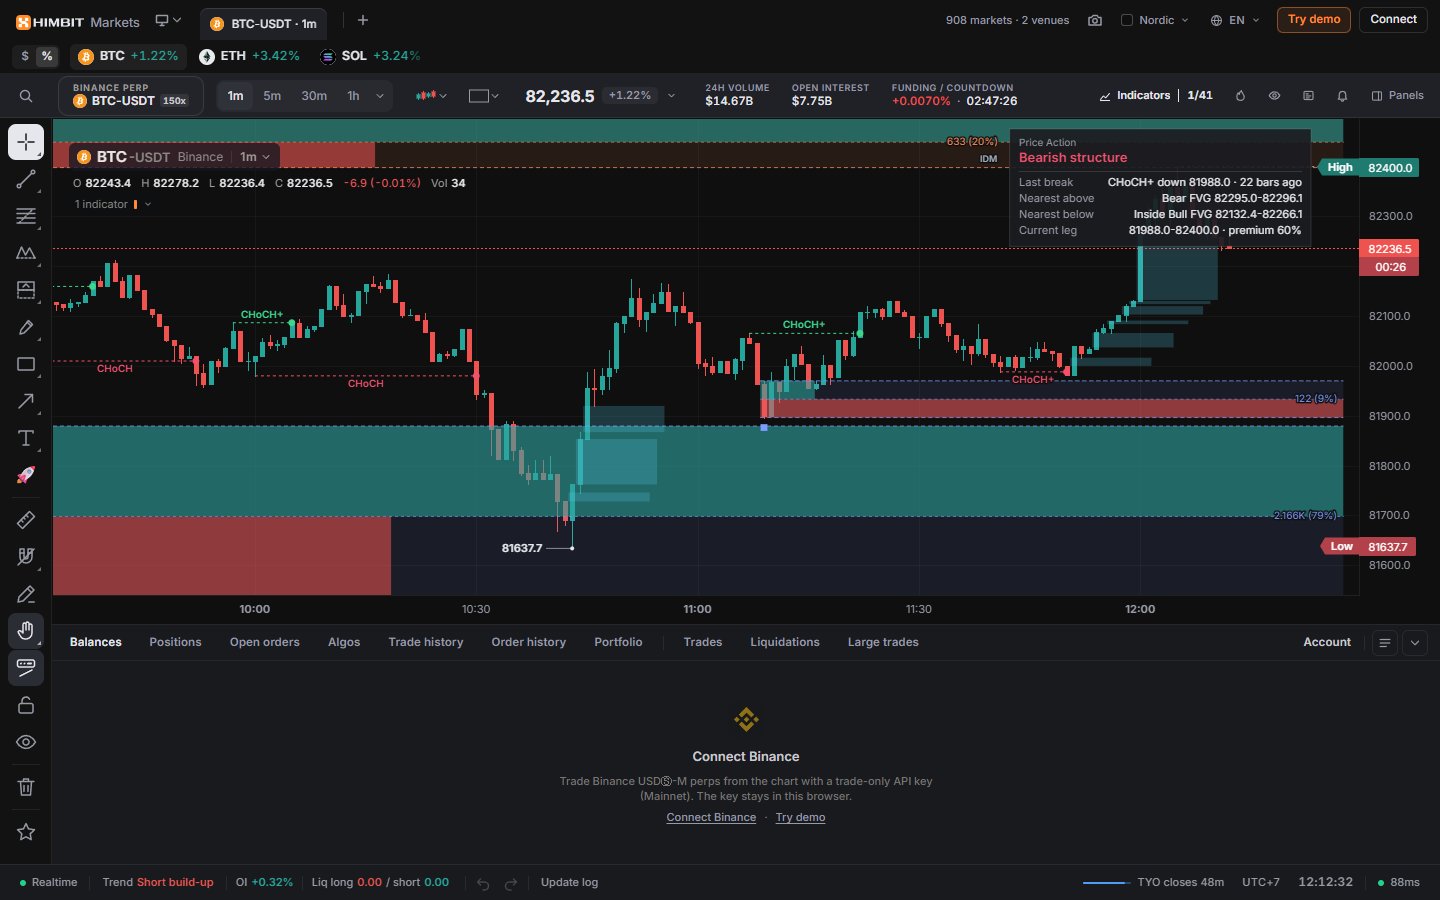
Task: Collapse the bottom panel chevron
Action: click(1414, 643)
